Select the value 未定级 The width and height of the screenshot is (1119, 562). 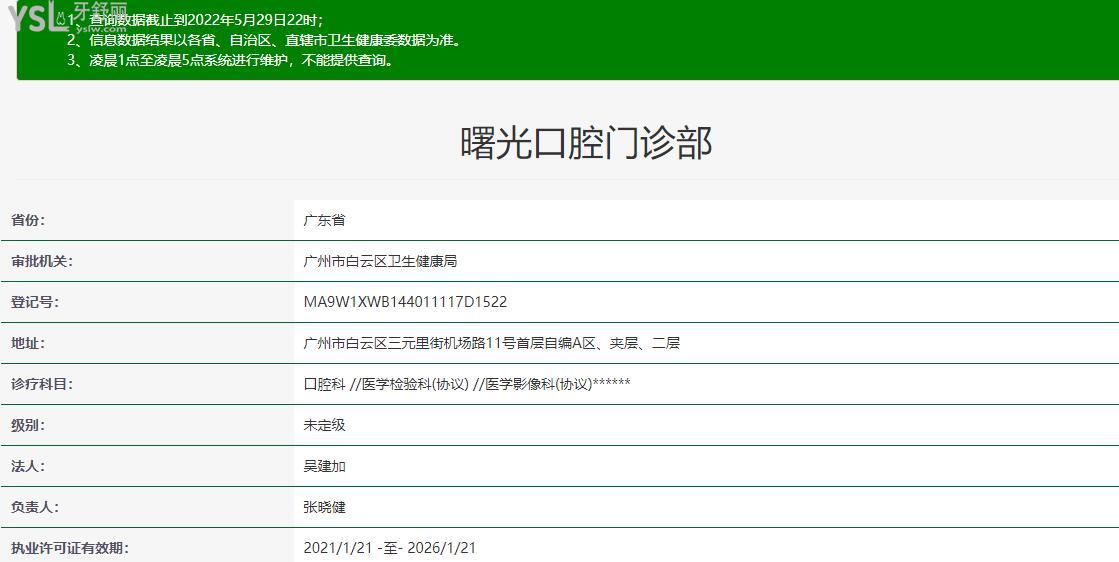324,425
